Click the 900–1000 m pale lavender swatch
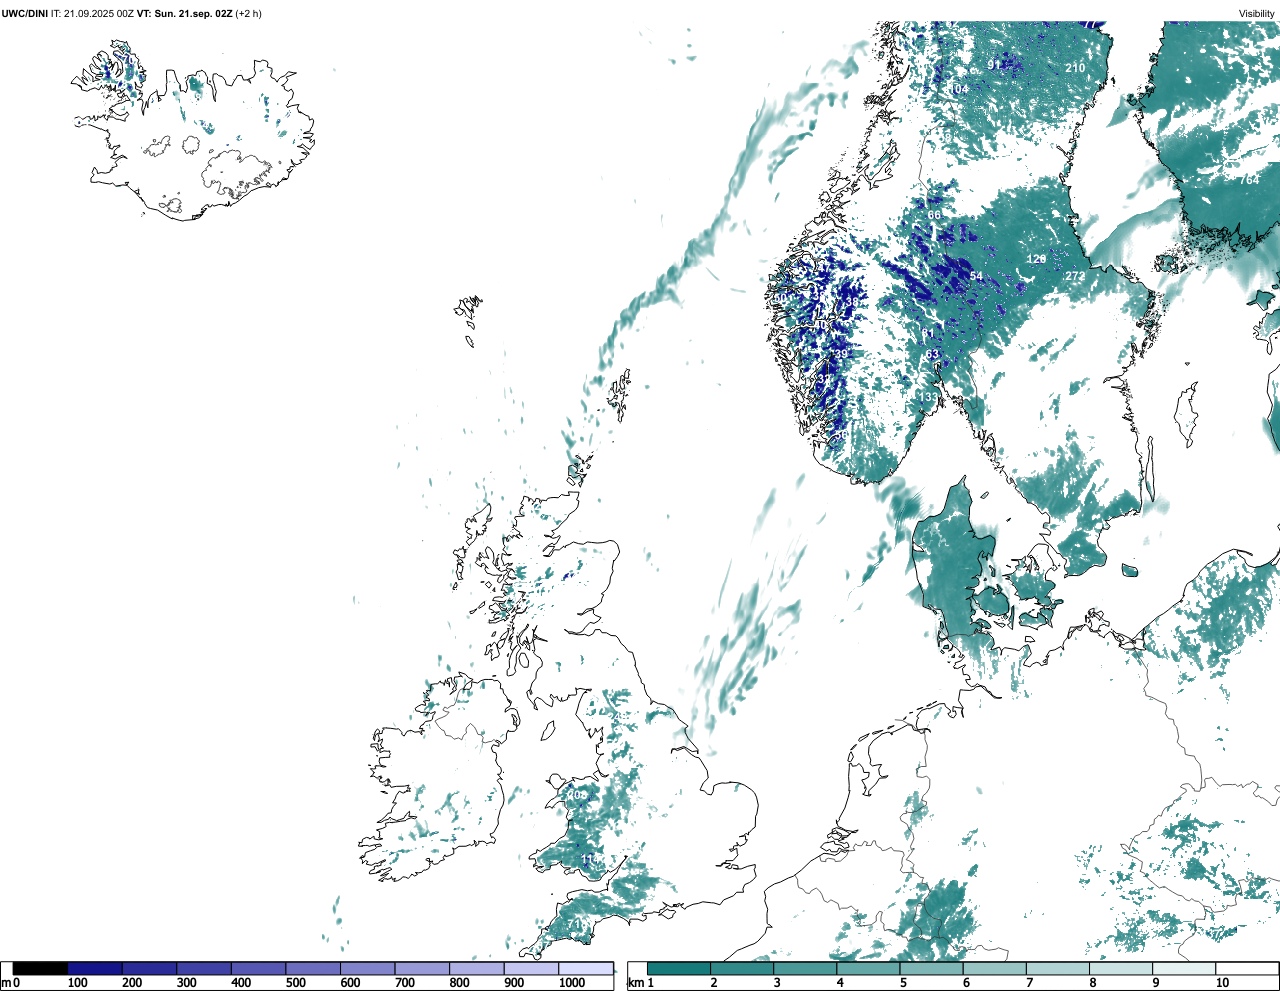 pos(531,969)
